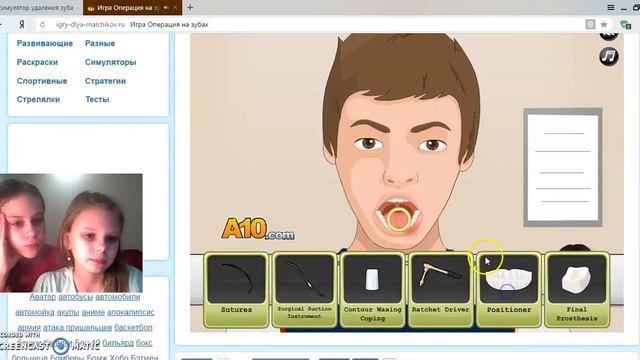Pick the Positioner tool

pos(509,290)
